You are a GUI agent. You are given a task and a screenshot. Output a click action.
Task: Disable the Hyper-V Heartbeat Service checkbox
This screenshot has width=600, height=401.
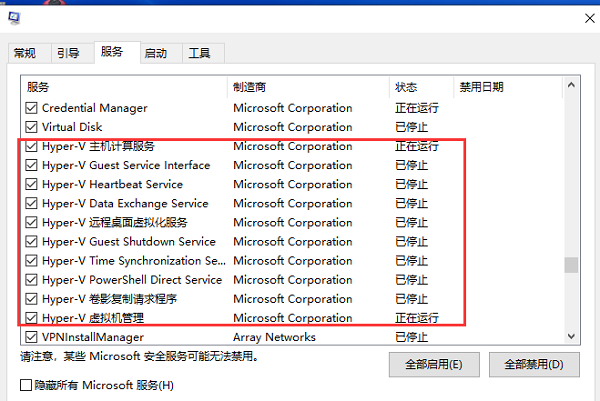[x=30, y=184]
